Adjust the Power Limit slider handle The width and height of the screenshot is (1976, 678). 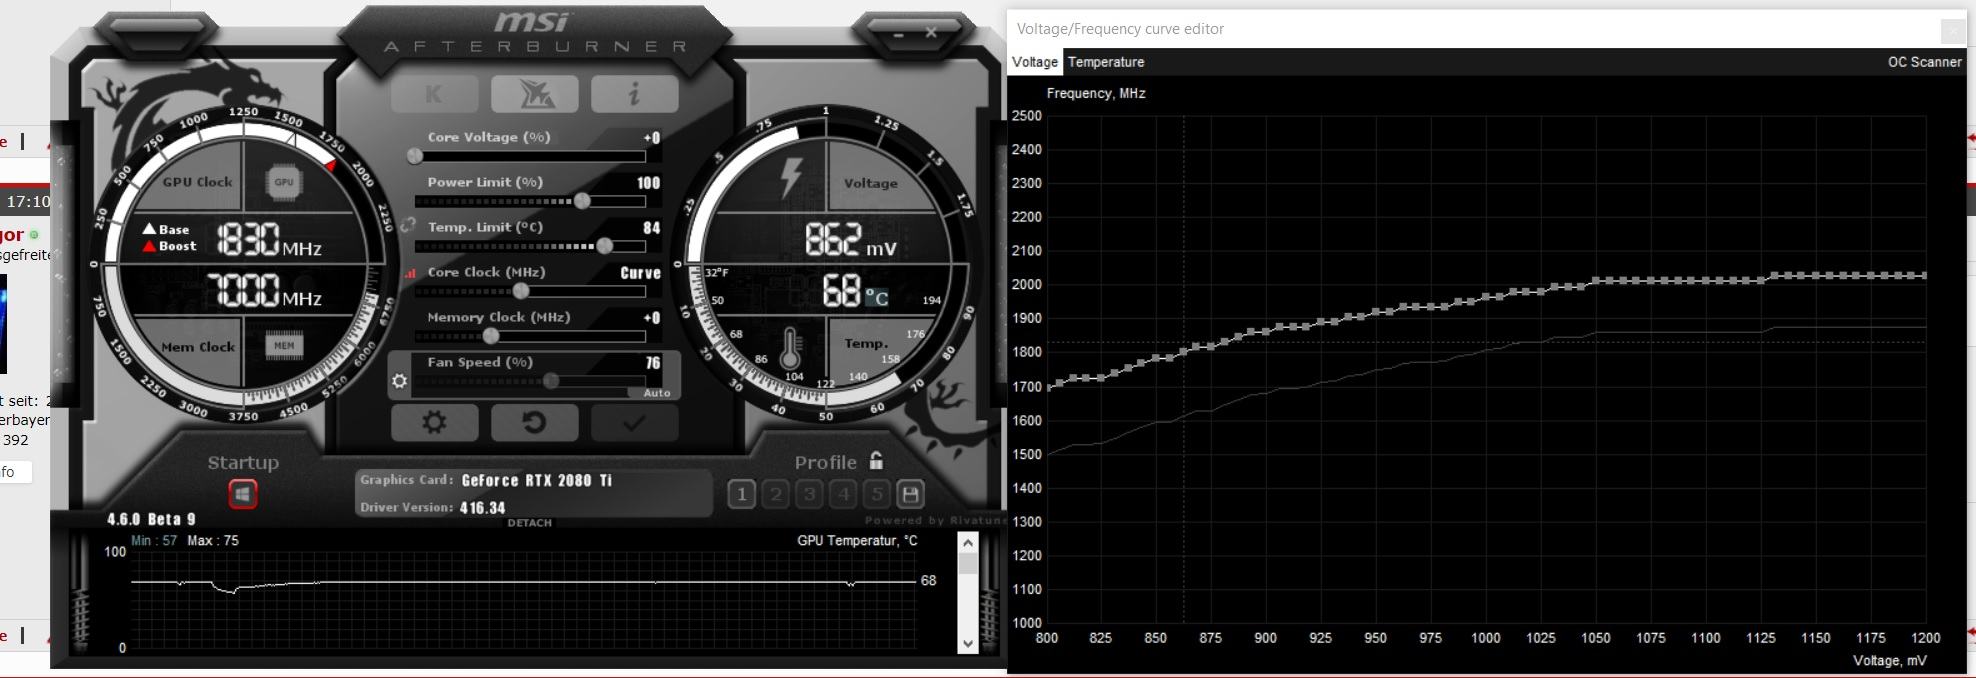tap(582, 201)
